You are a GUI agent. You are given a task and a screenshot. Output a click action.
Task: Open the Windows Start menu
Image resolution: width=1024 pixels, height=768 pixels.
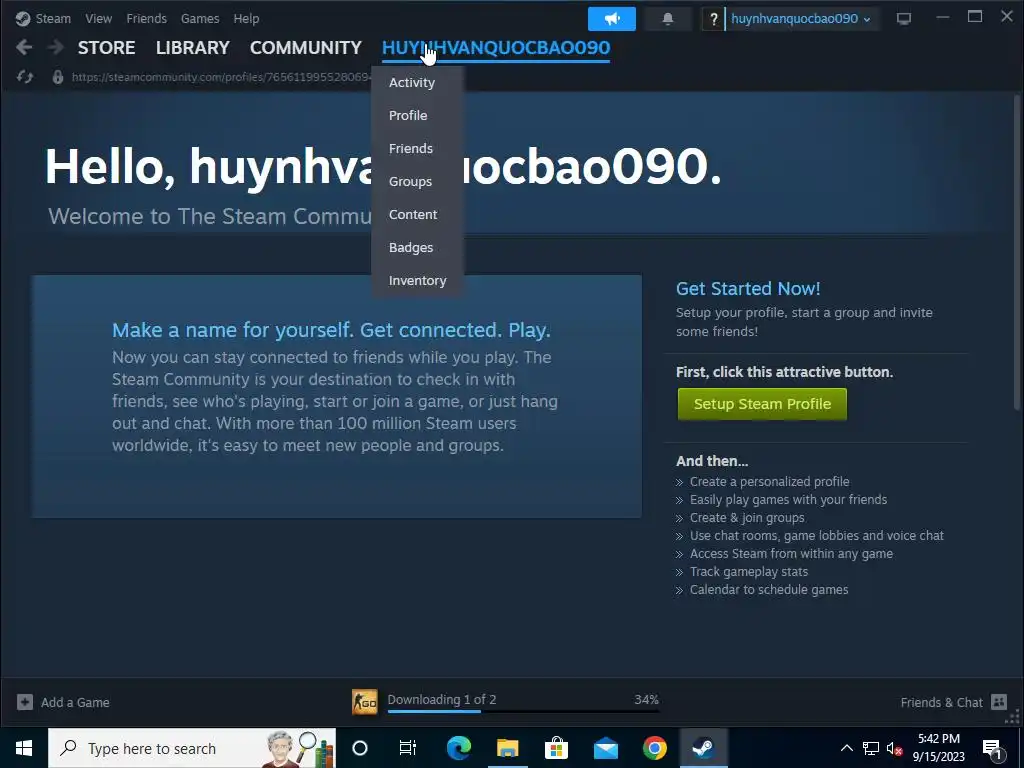tap(24, 748)
